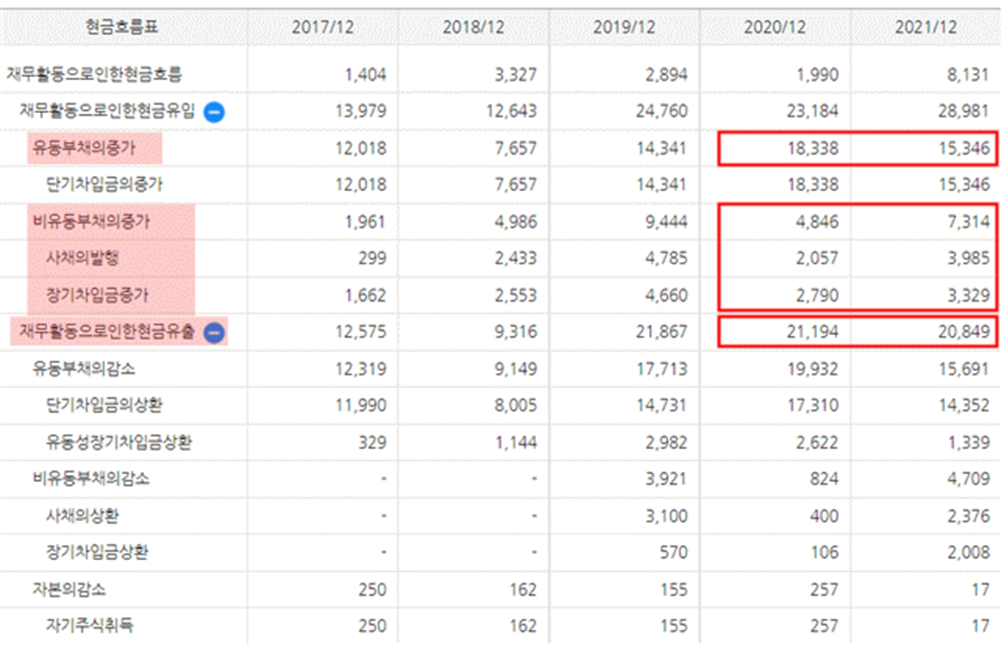The height and width of the screenshot is (652, 1004).
Task: Click the value 824 in 비유동부채의감소 row
Action: pos(824,480)
